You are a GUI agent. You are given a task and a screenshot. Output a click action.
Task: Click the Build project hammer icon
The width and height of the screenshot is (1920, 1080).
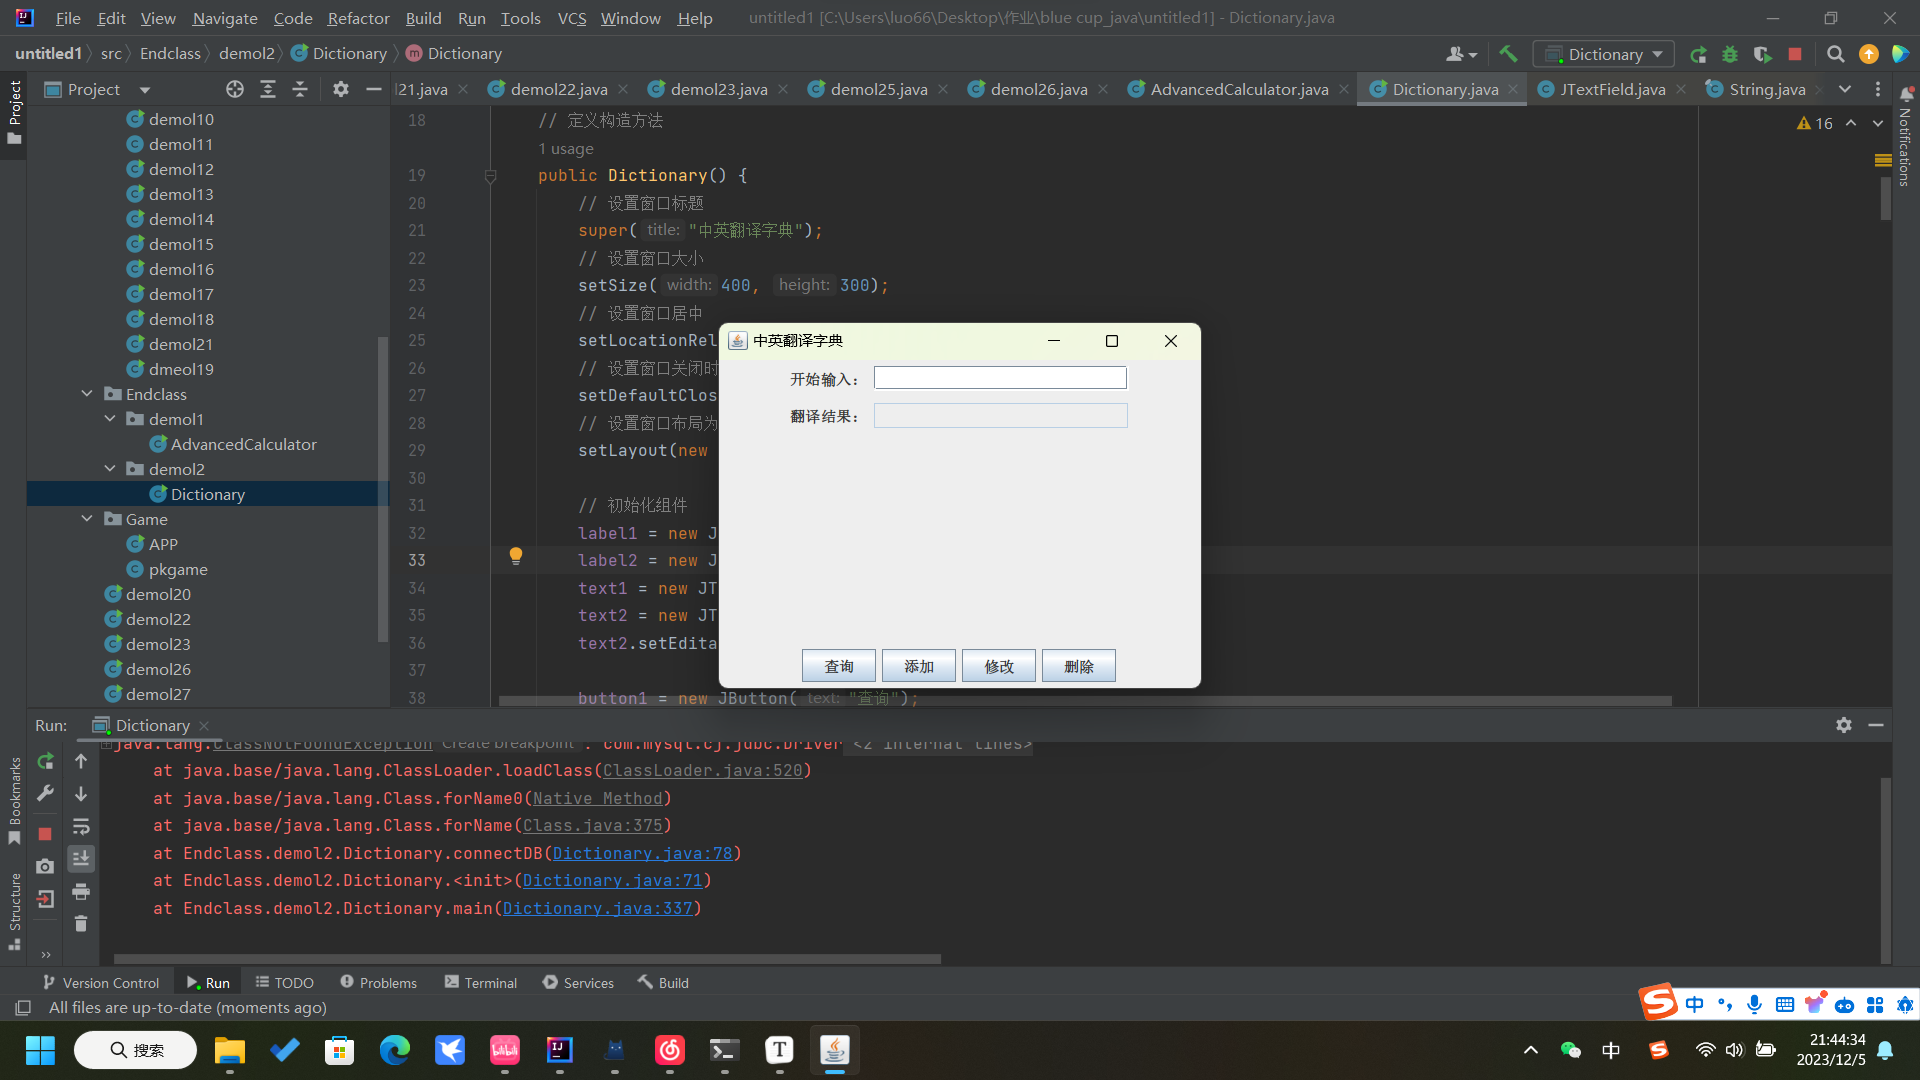[1508, 54]
